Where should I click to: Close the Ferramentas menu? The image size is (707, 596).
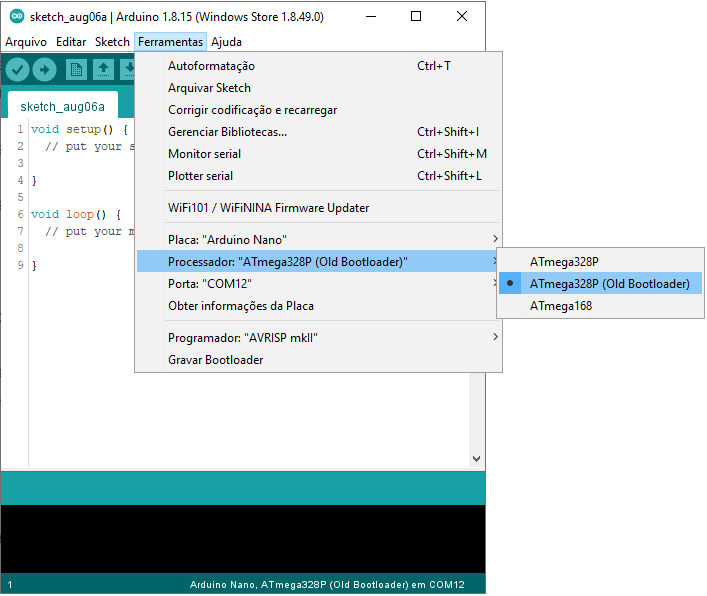point(170,42)
